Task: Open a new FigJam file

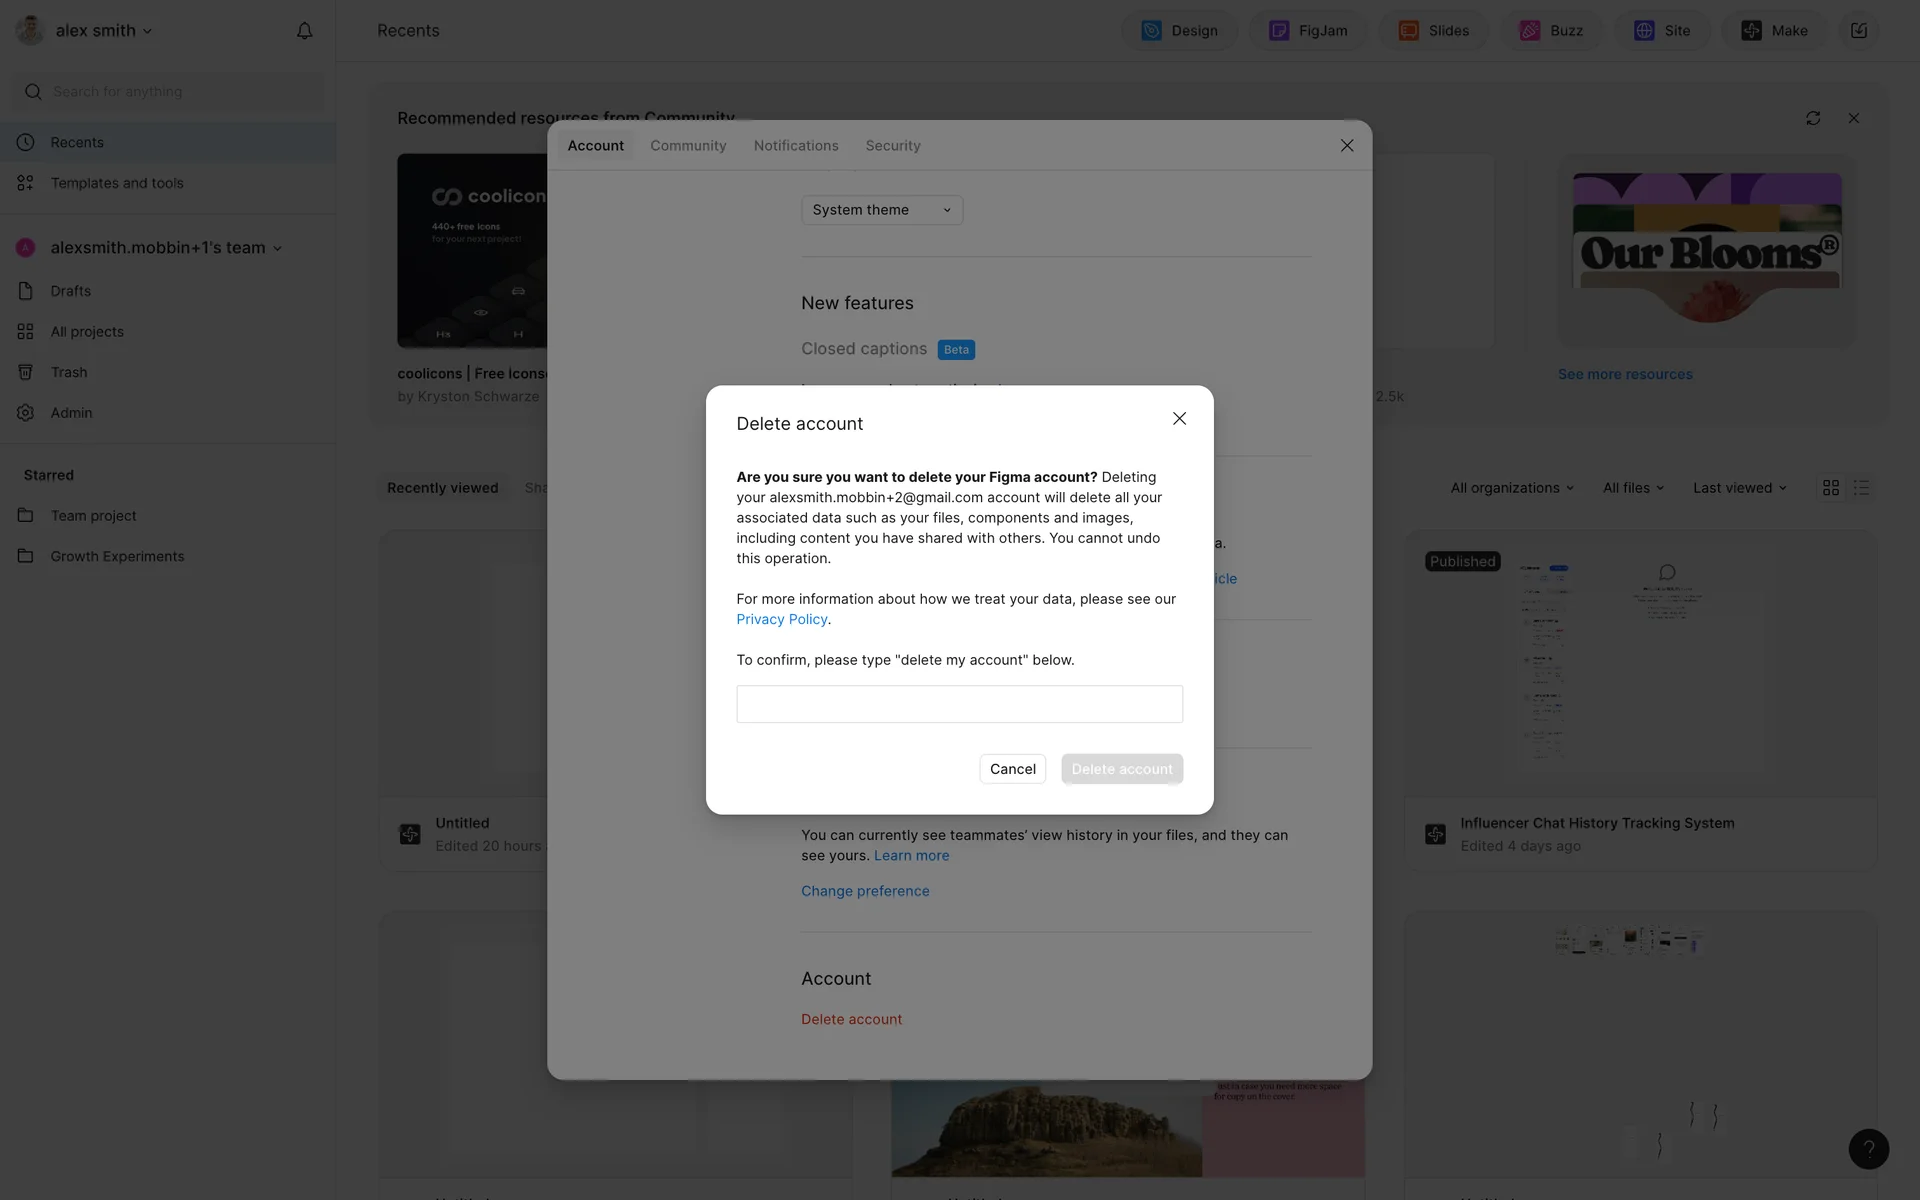Action: tap(1308, 31)
